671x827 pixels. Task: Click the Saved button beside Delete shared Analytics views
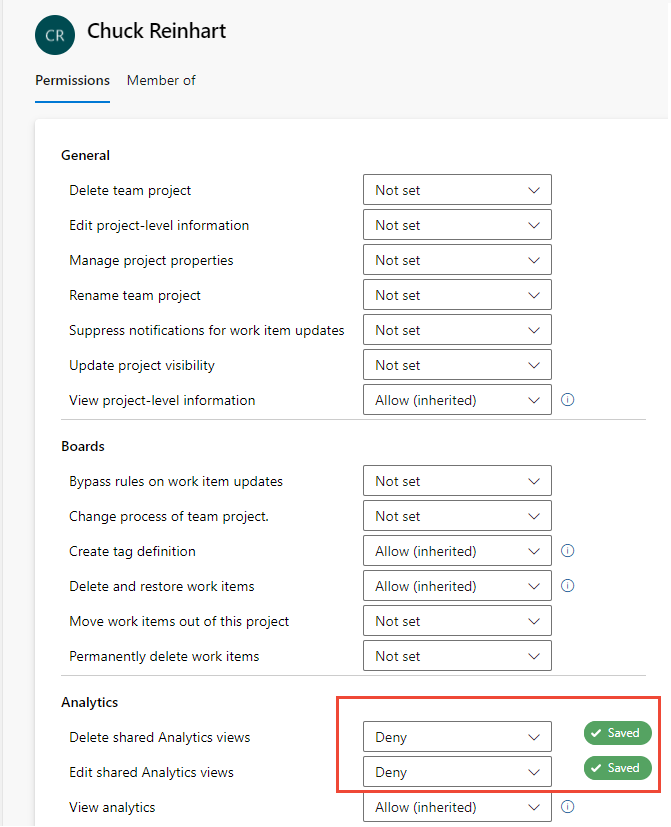617,733
